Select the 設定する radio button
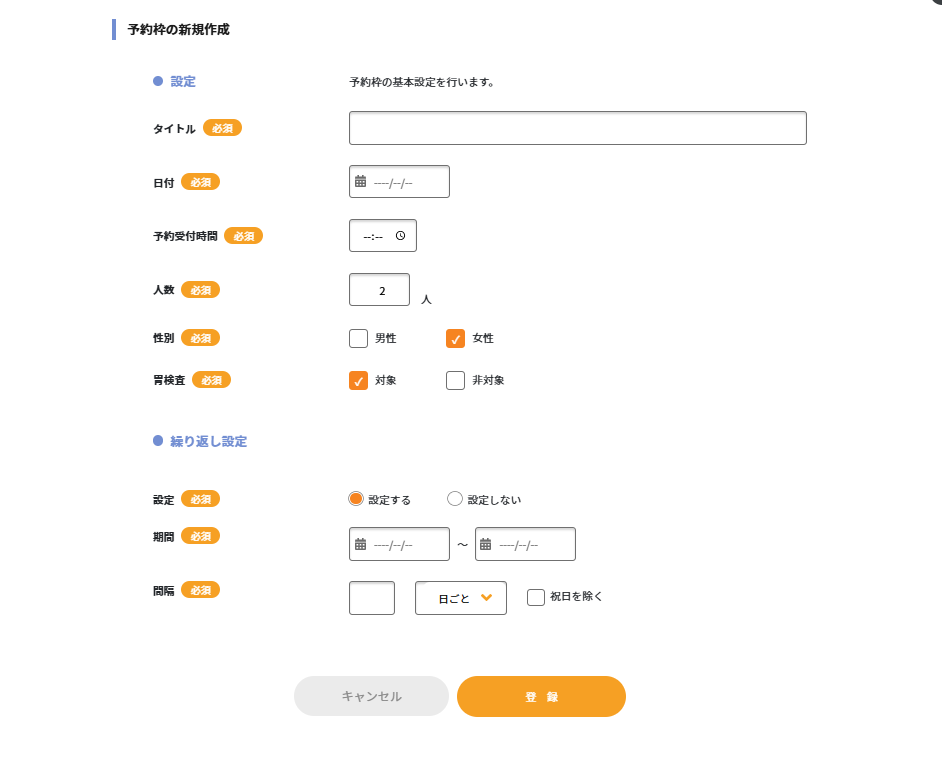 click(x=356, y=499)
